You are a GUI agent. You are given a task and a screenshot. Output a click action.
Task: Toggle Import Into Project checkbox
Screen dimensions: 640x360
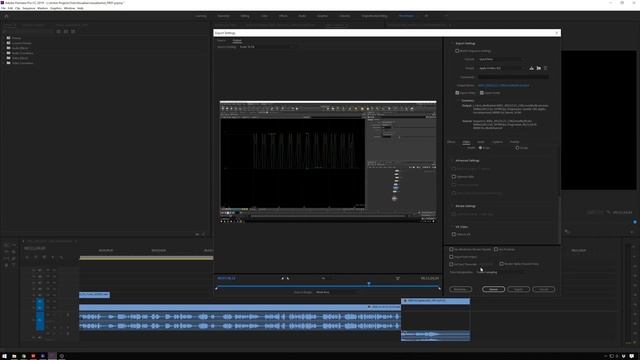451,257
